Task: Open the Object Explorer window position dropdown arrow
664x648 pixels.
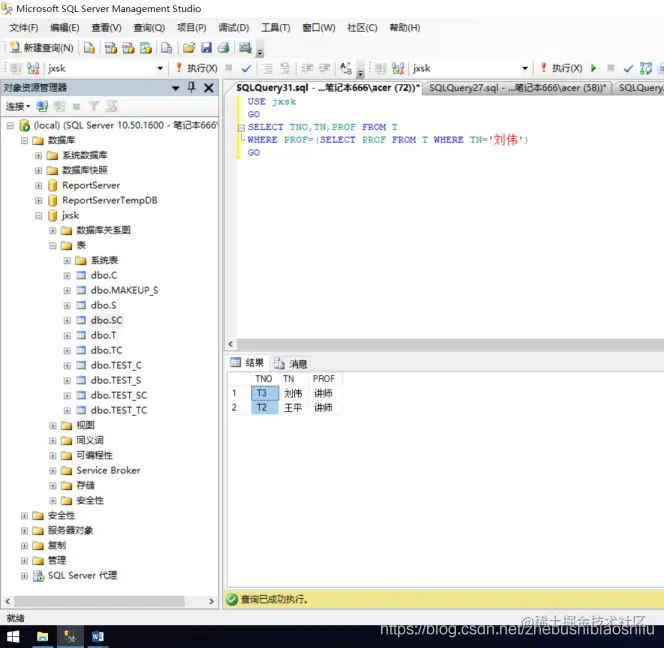Action: click(175, 88)
